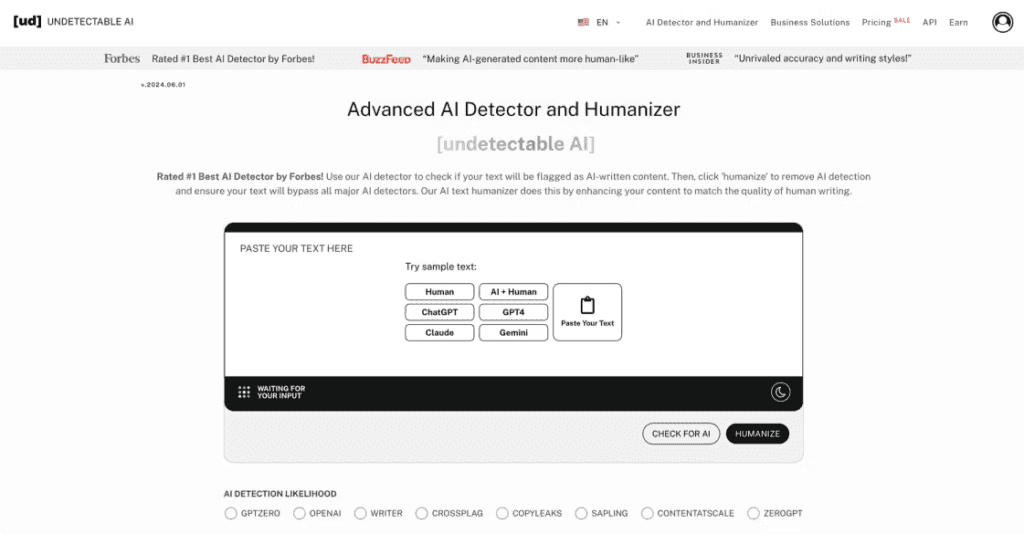Open the Earn menu link

(x=958, y=22)
